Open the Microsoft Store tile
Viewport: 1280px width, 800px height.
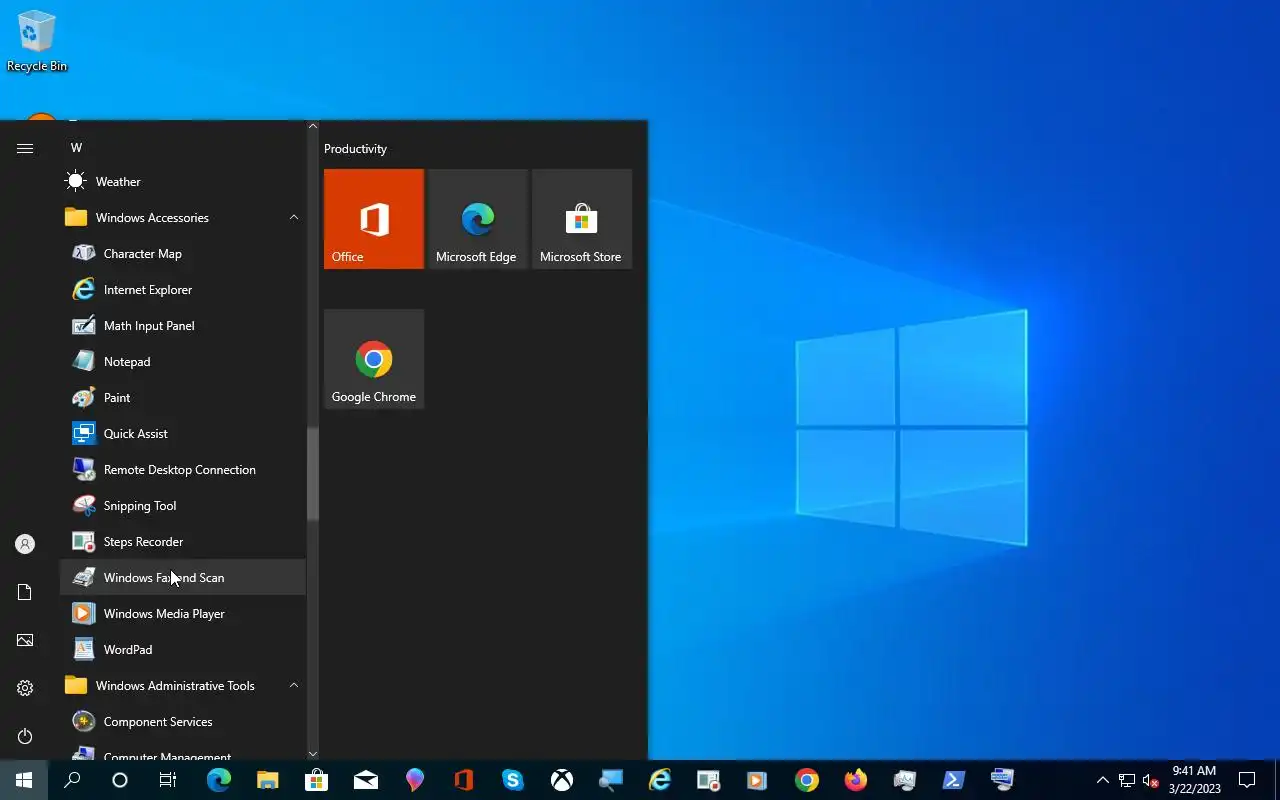[582, 219]
